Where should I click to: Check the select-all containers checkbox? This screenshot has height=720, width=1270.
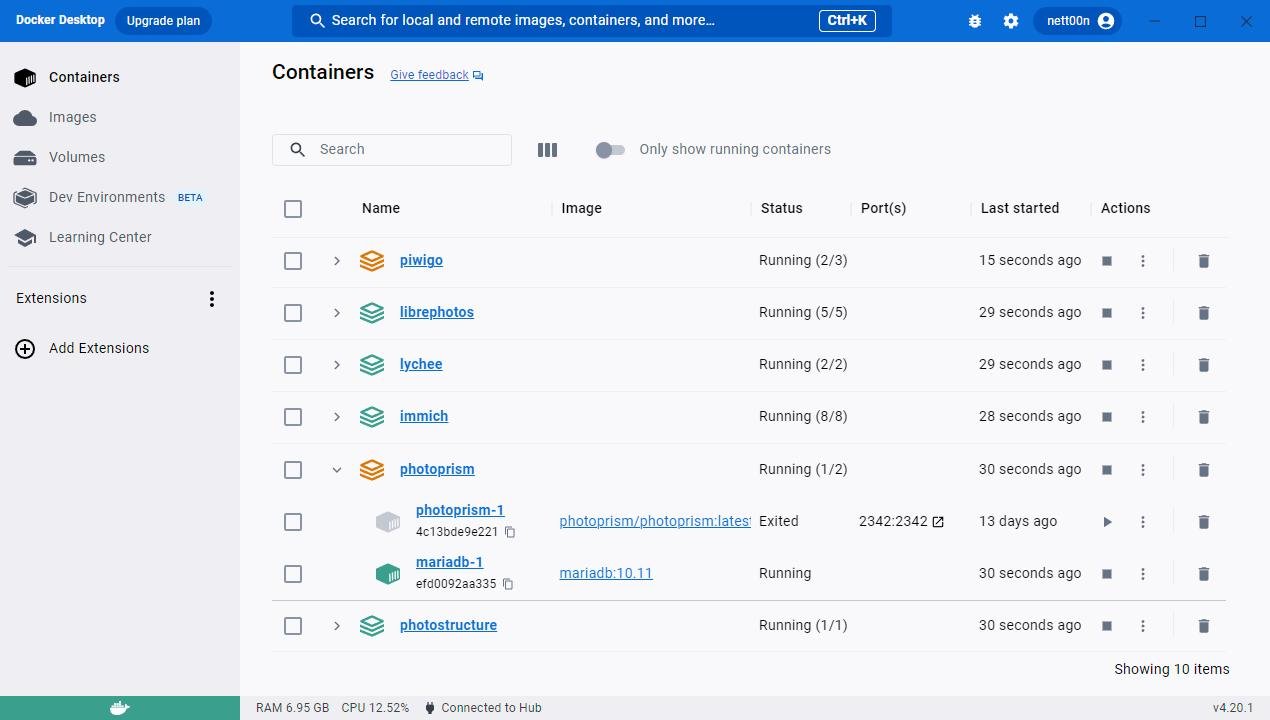293,209
